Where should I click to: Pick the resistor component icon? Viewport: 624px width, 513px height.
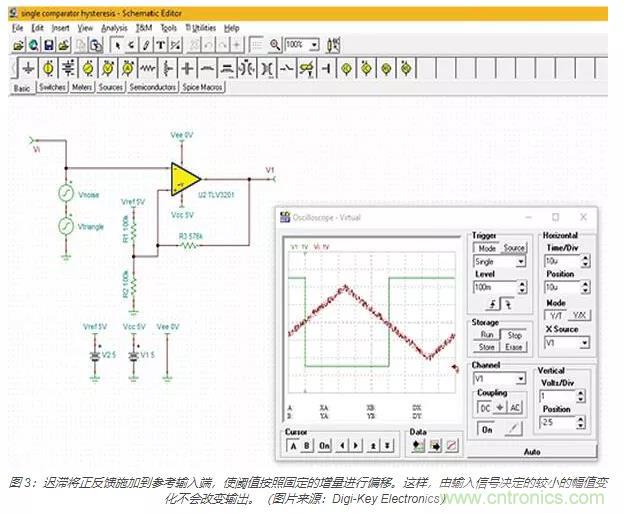[x=148, y=68]
